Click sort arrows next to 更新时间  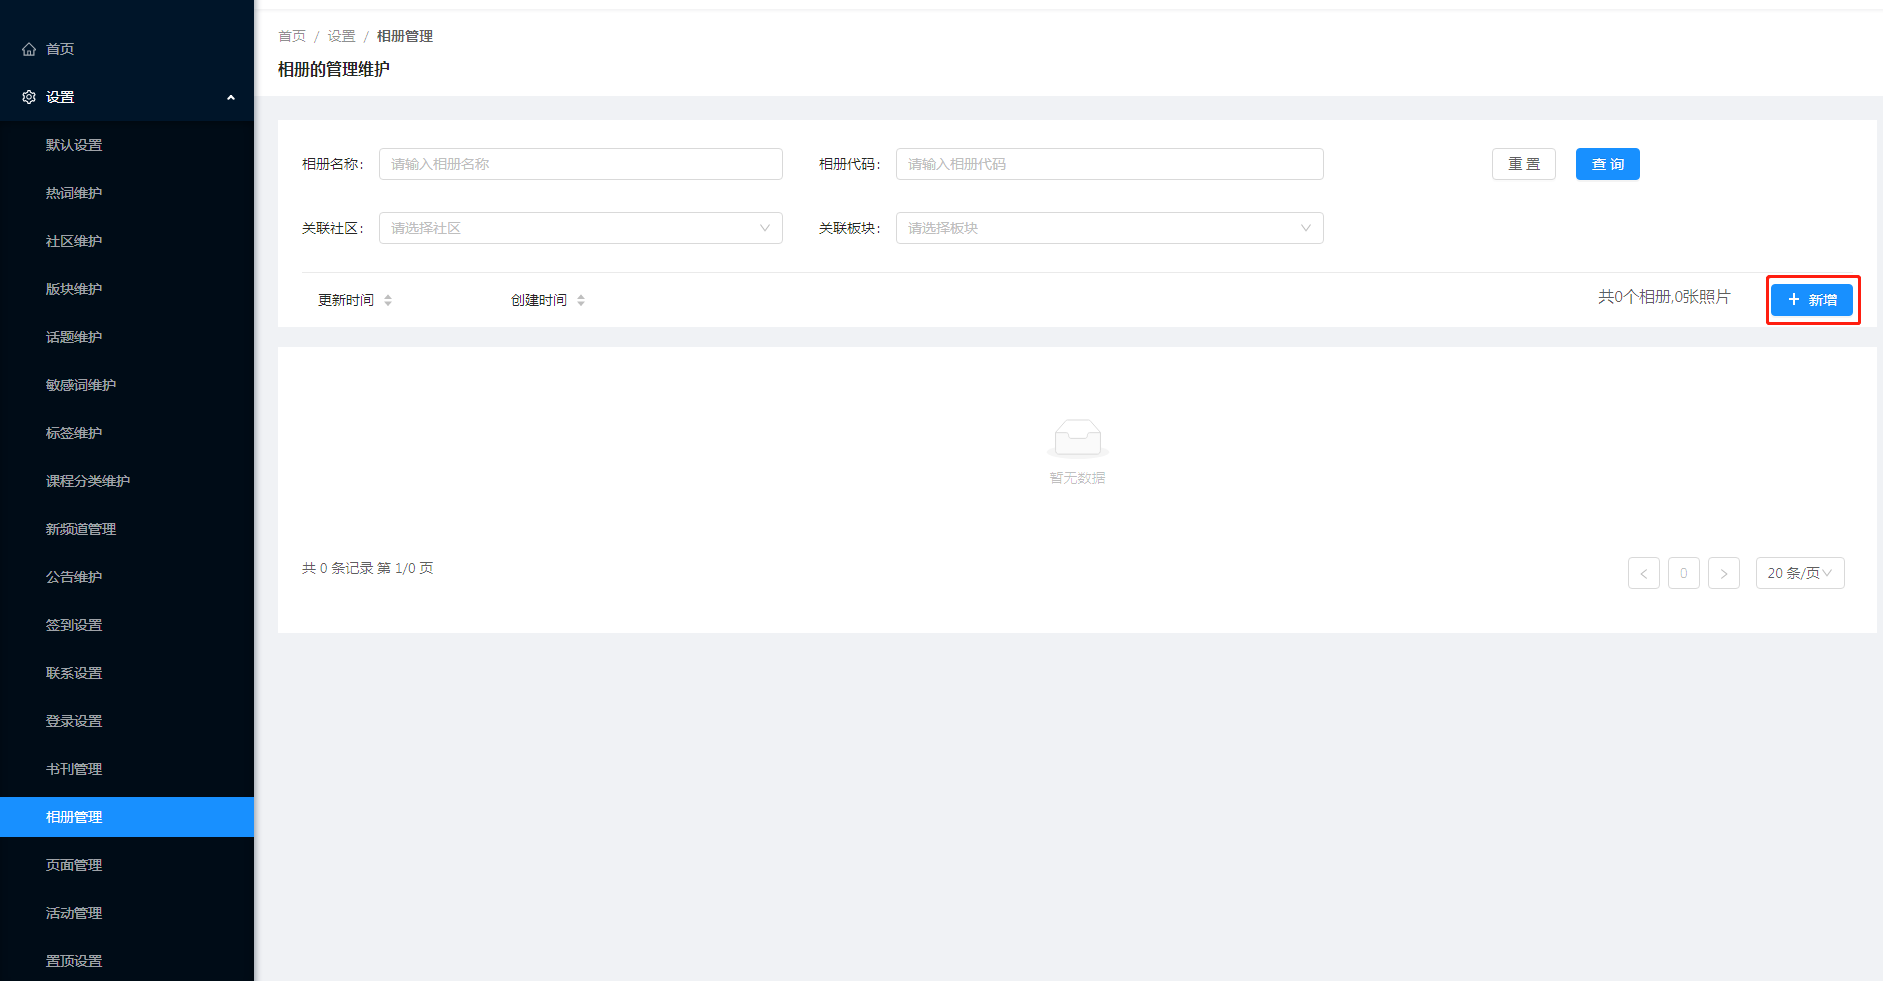coord(388,300)
